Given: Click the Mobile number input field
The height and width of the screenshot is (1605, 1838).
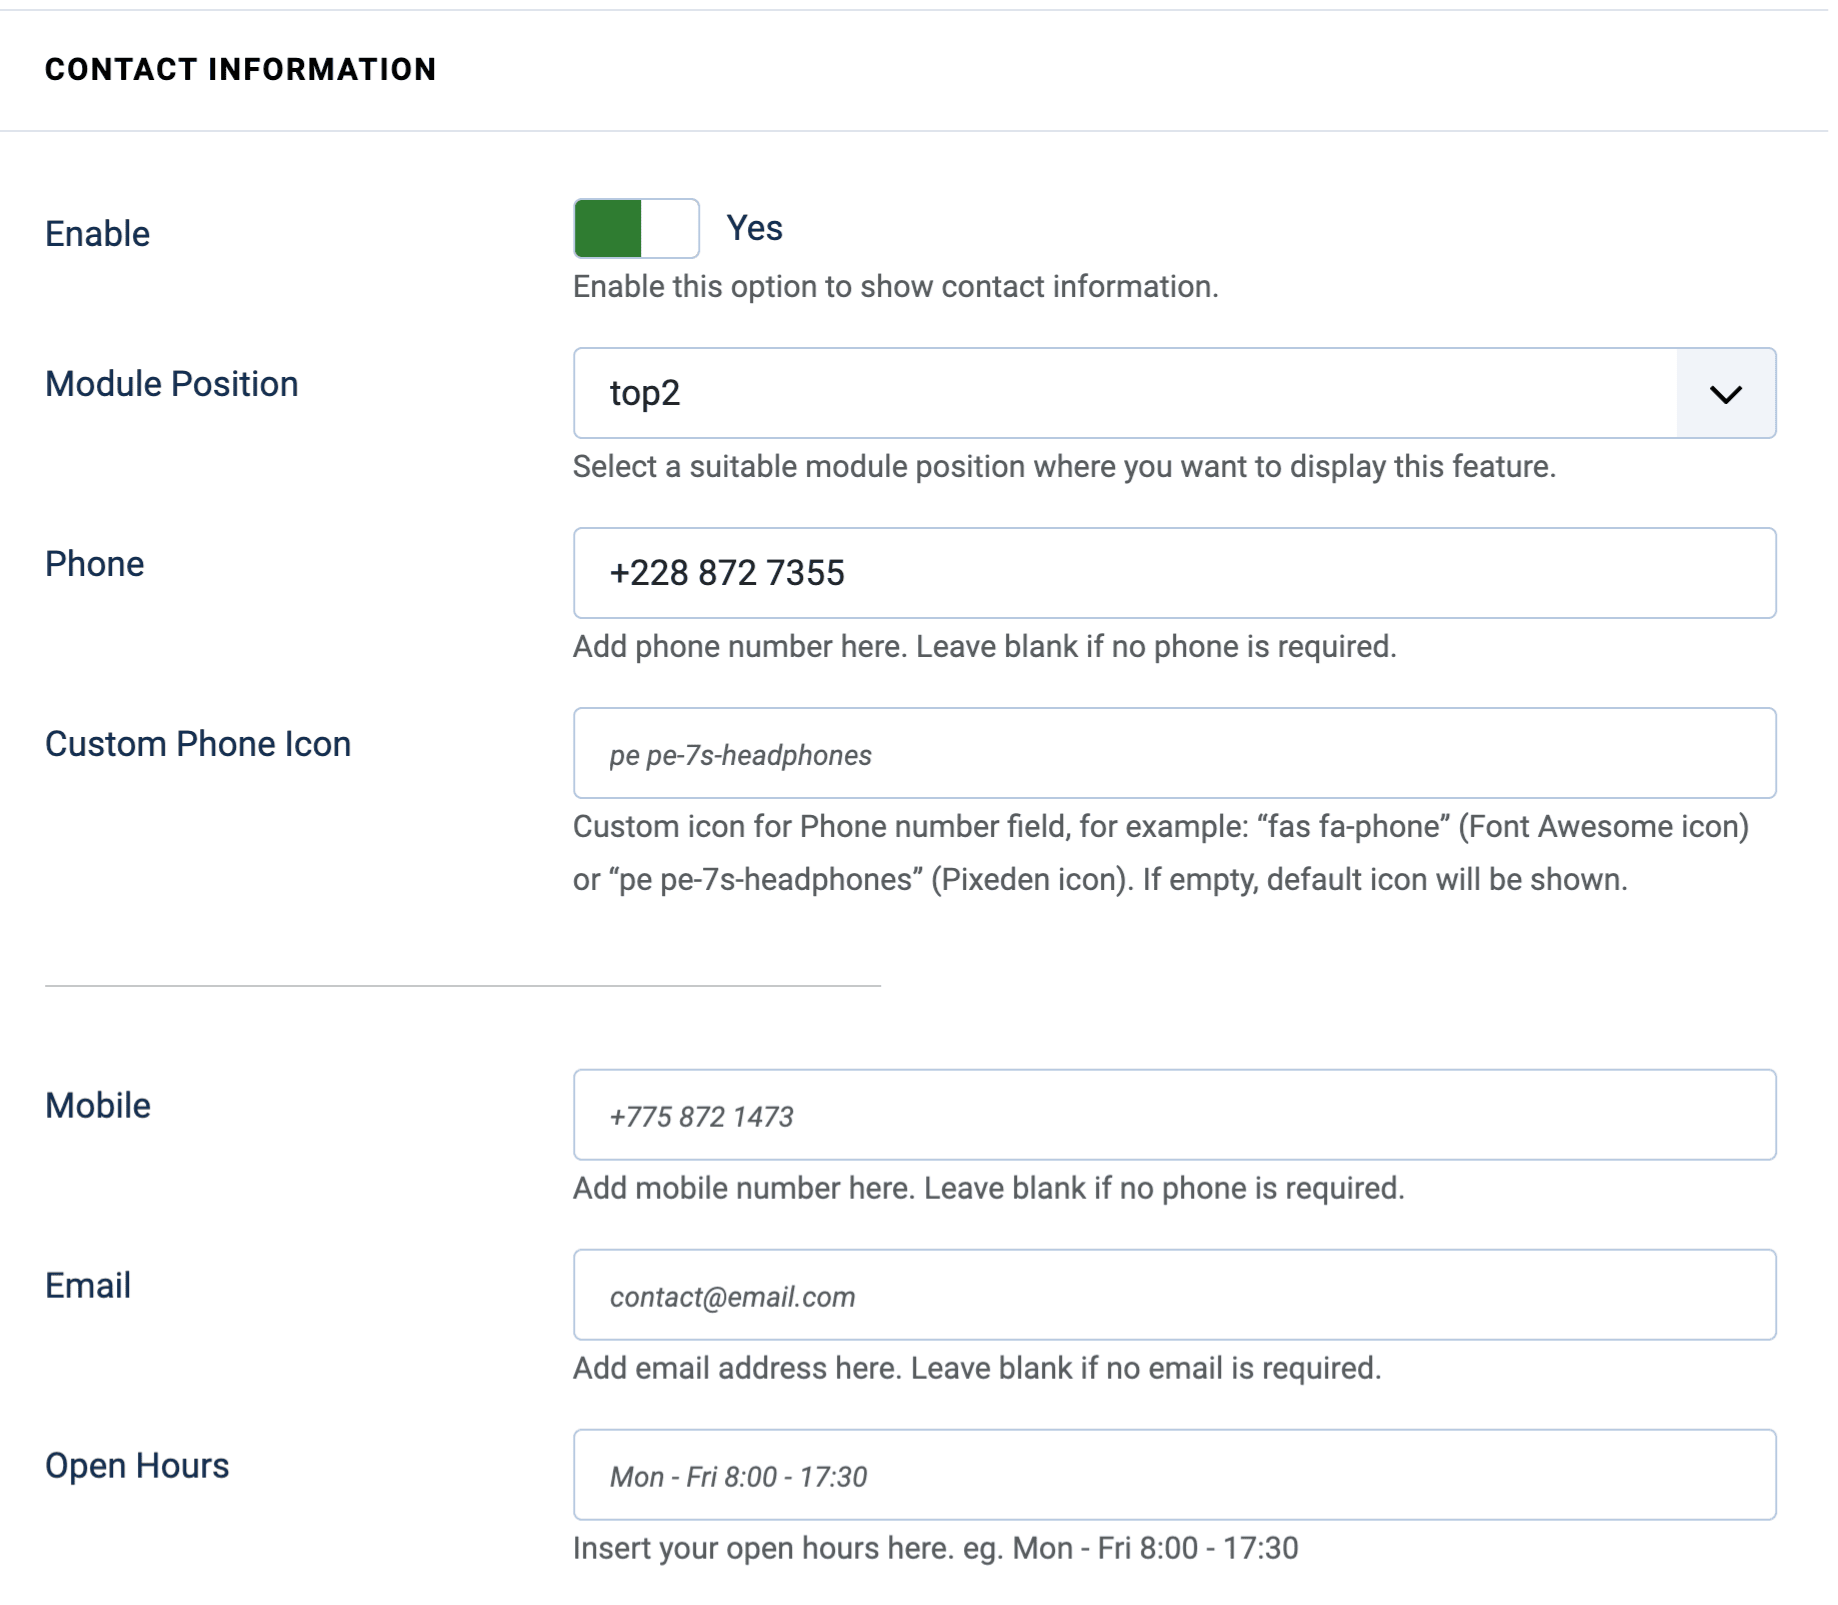Looking at the screenshot, I should click(1100, 1115).
